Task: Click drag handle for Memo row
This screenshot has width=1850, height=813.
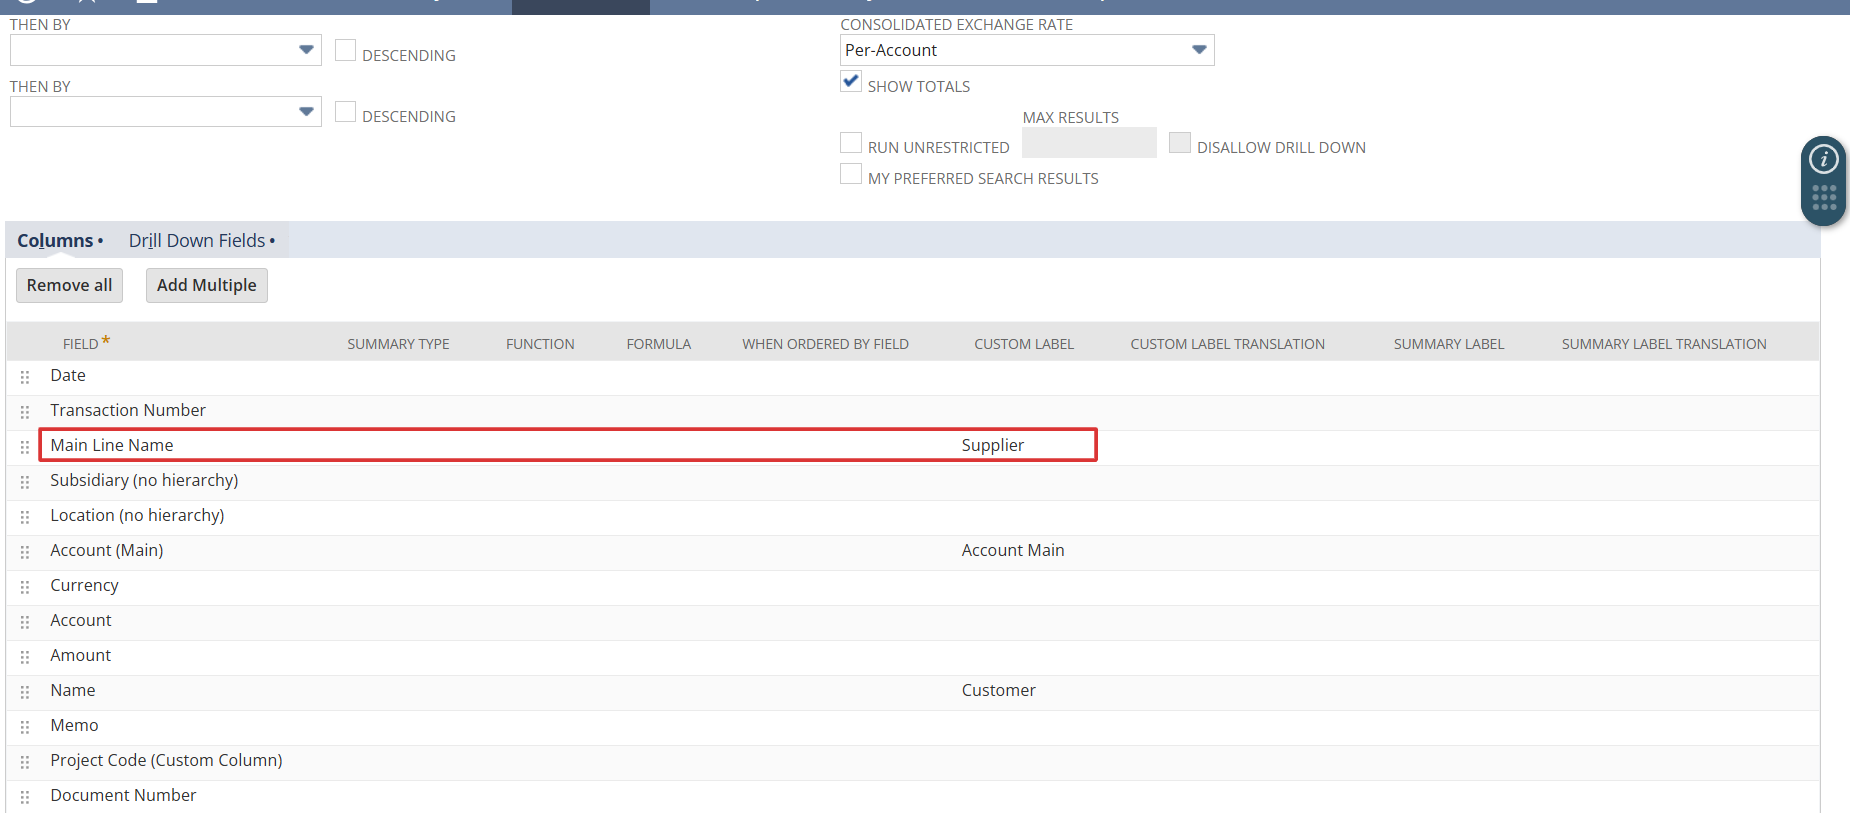Action: click(25, 727)
